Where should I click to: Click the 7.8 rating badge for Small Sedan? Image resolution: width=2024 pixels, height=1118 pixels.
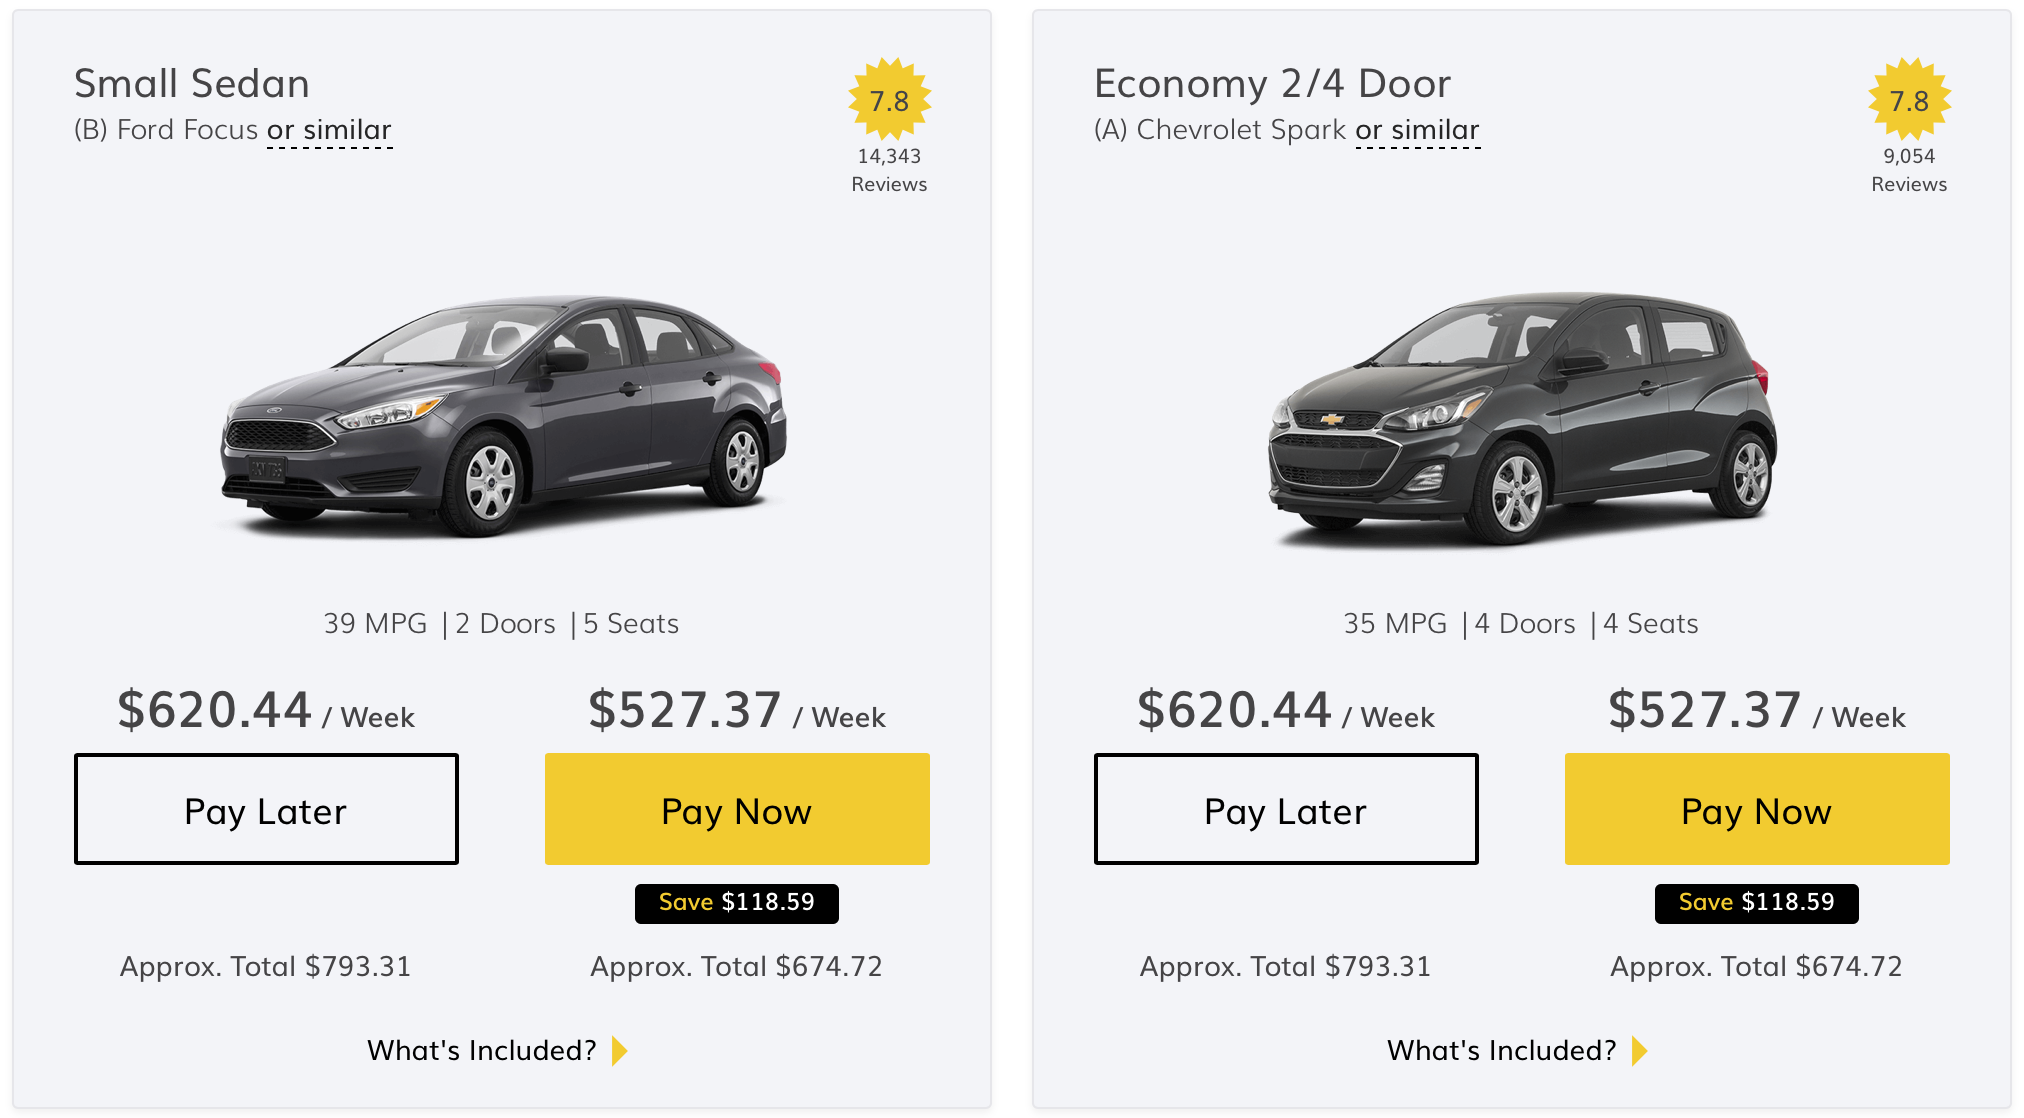pyautogui.click(x=888, y=100)
